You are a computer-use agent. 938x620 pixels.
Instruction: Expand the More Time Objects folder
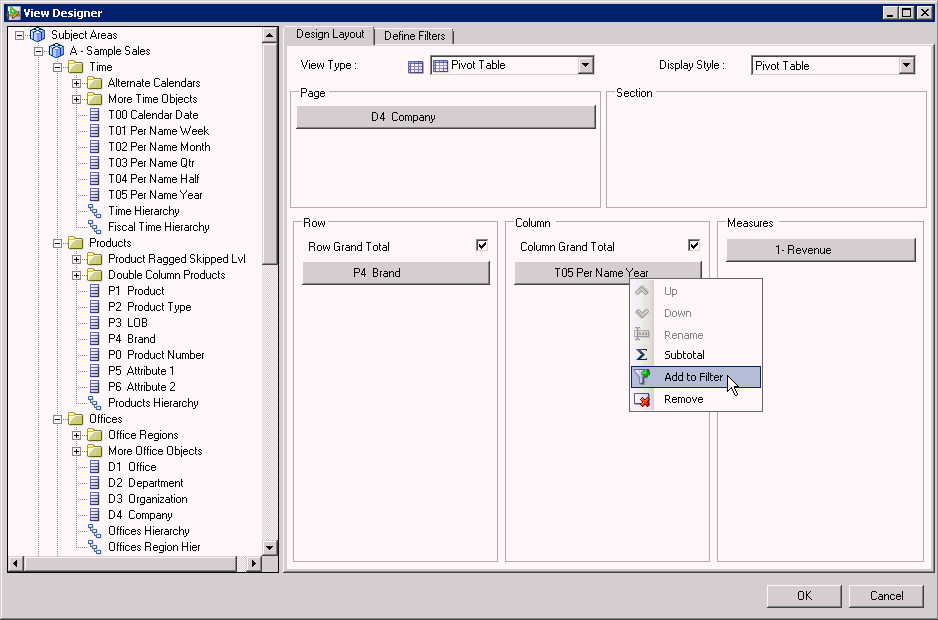[x=77, y=99]
